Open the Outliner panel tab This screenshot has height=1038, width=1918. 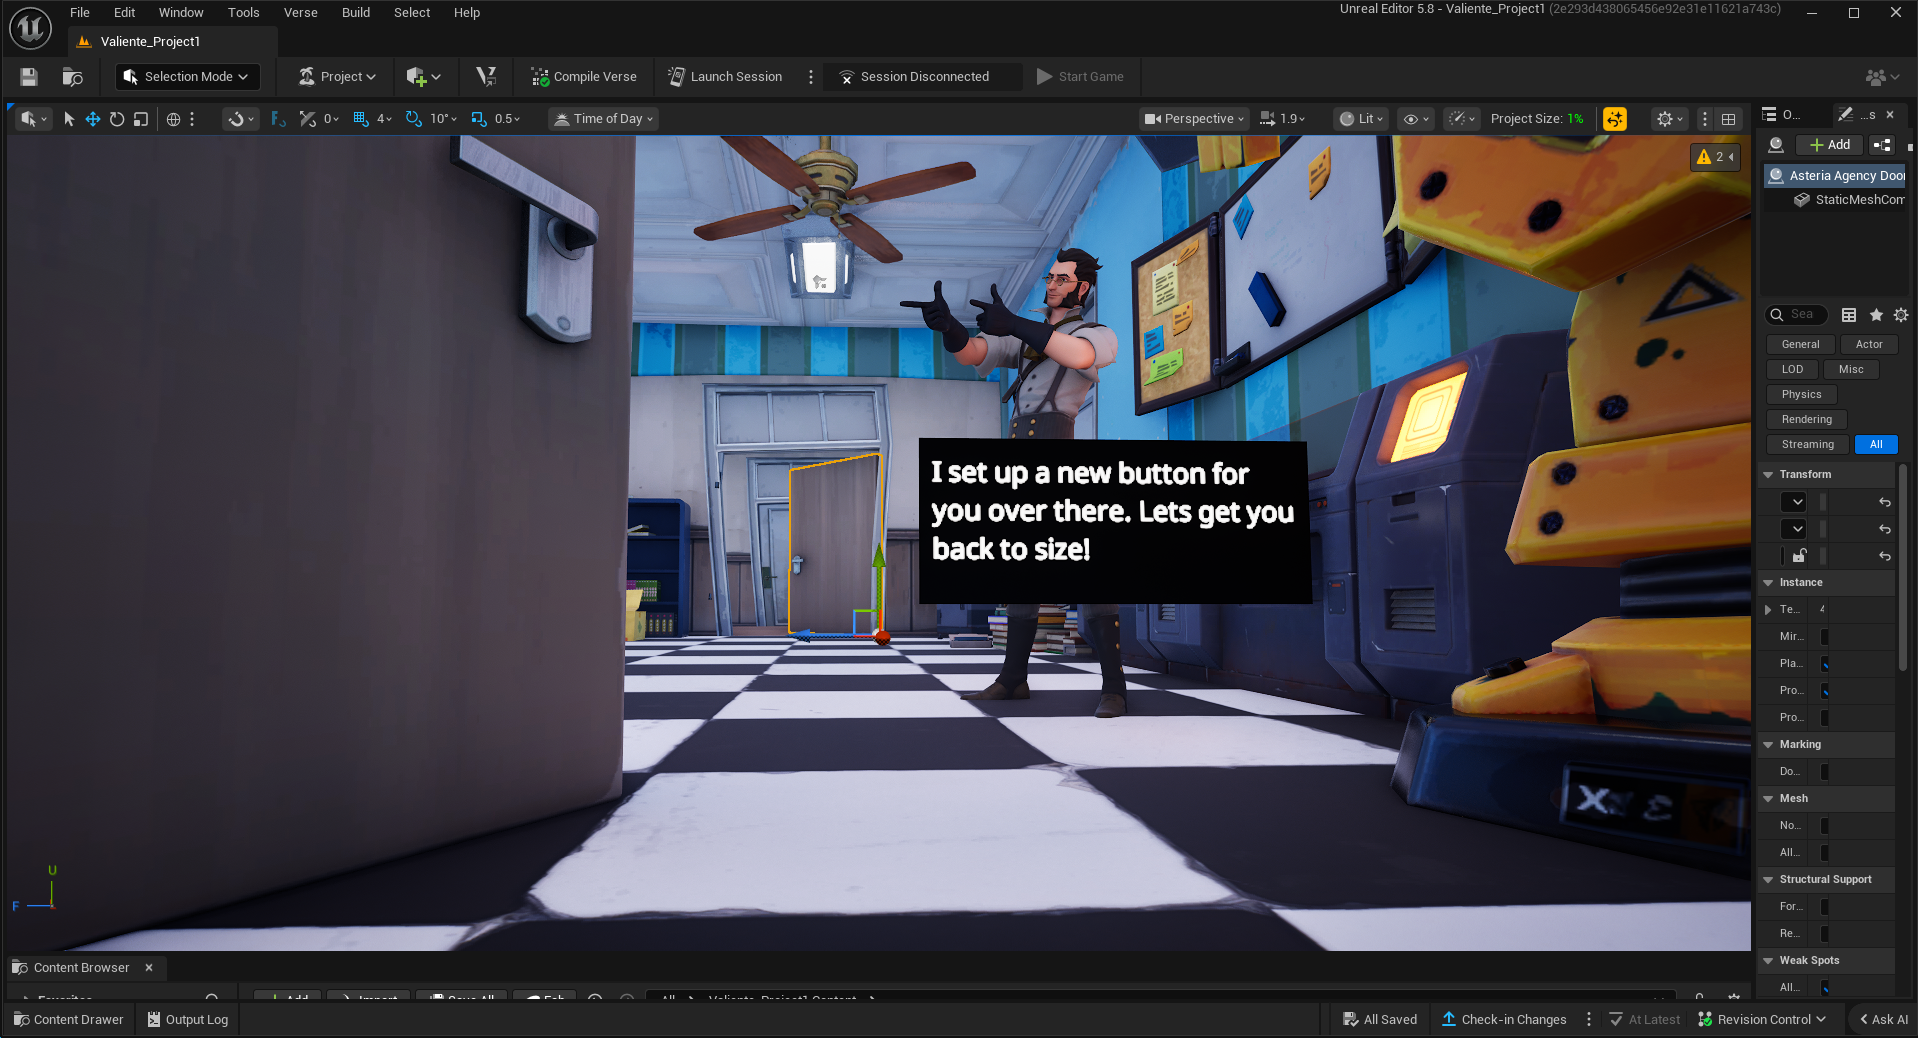tap(1782, 115)
